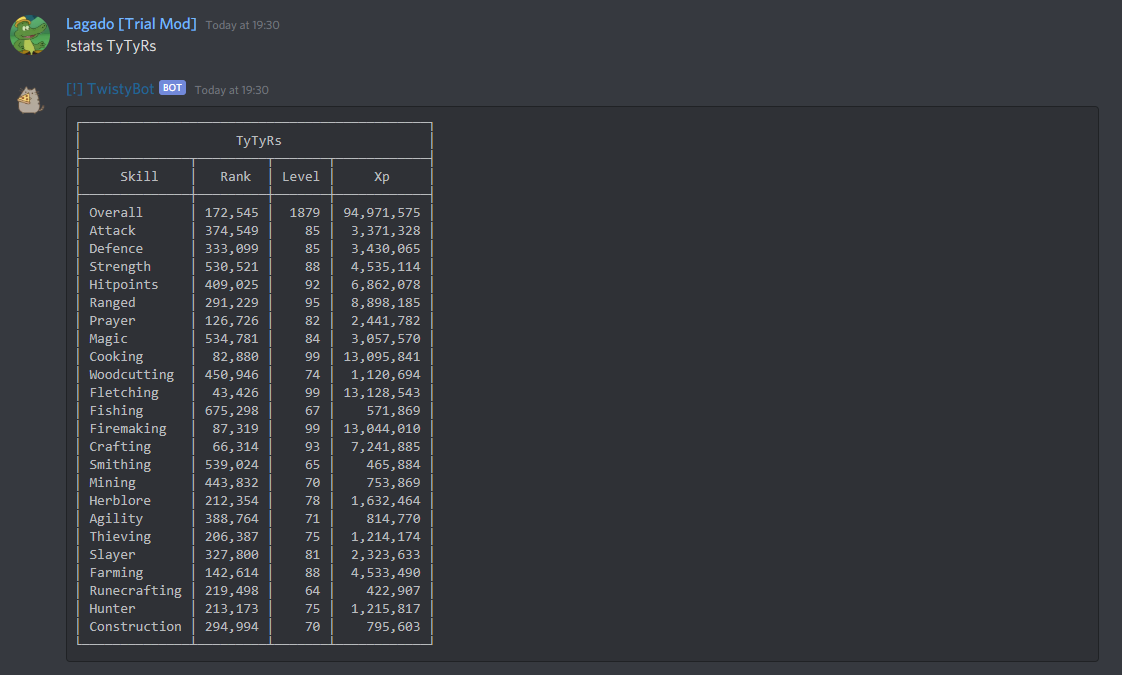Click Smithing rank 539,024

[232, 465]
